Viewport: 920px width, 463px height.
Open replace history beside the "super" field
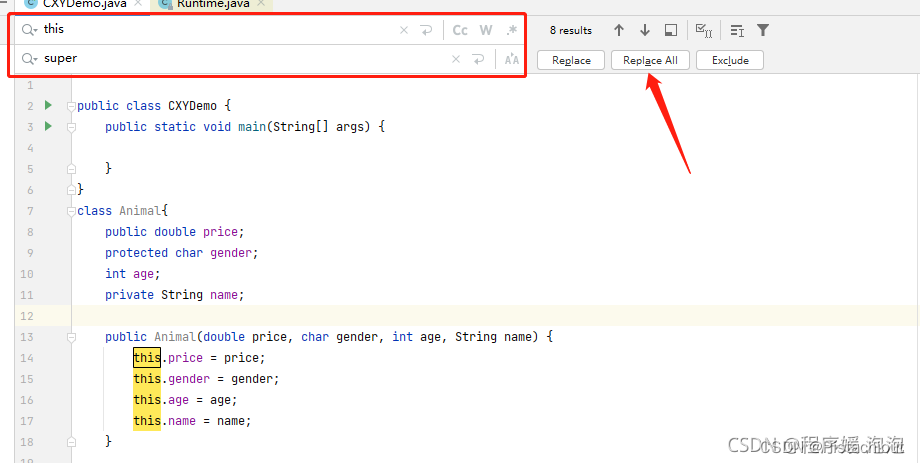coord(29,59)
